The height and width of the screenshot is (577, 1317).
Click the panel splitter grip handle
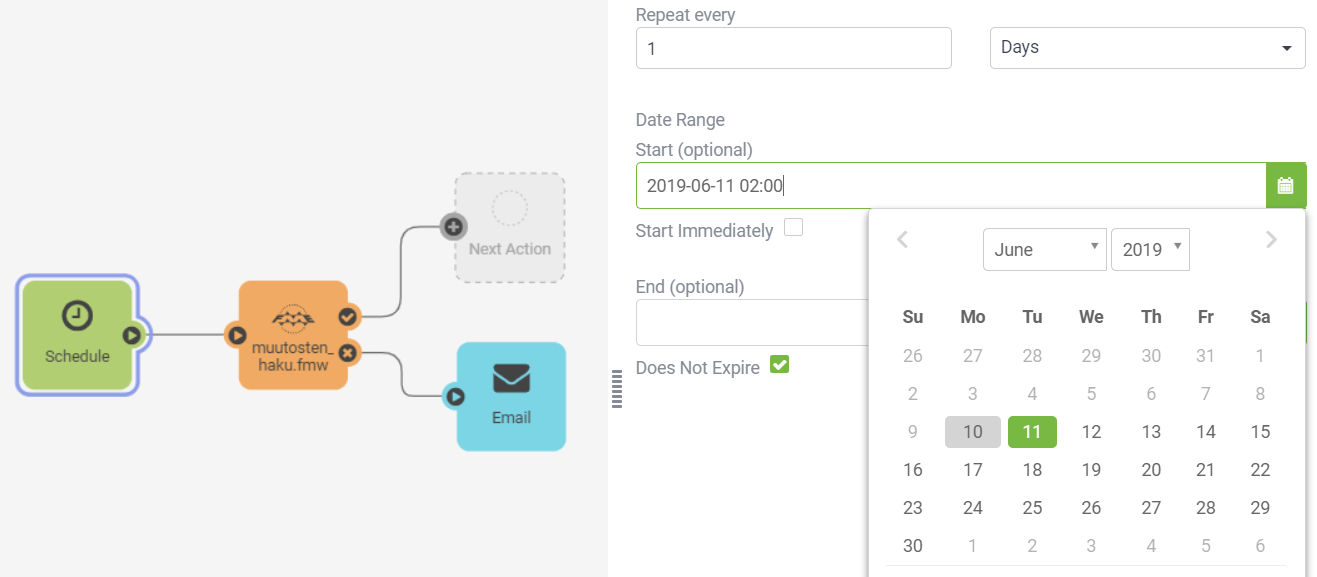point(616,388)
